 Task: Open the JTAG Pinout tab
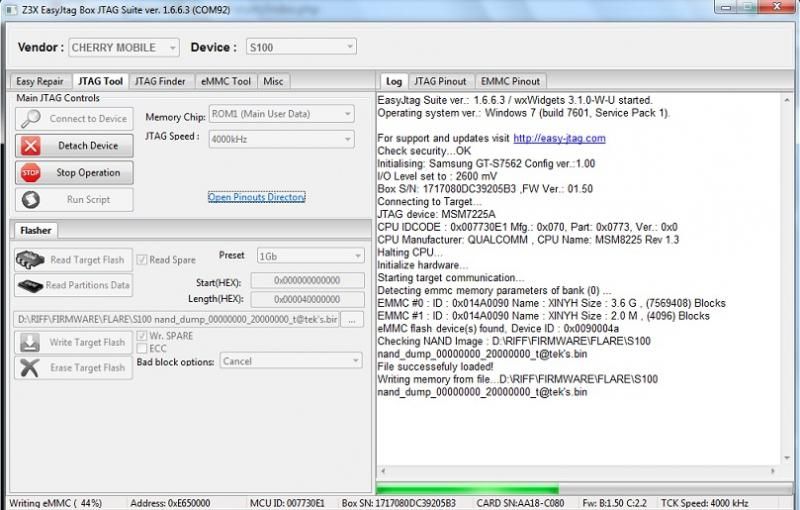tap(439, 81)
